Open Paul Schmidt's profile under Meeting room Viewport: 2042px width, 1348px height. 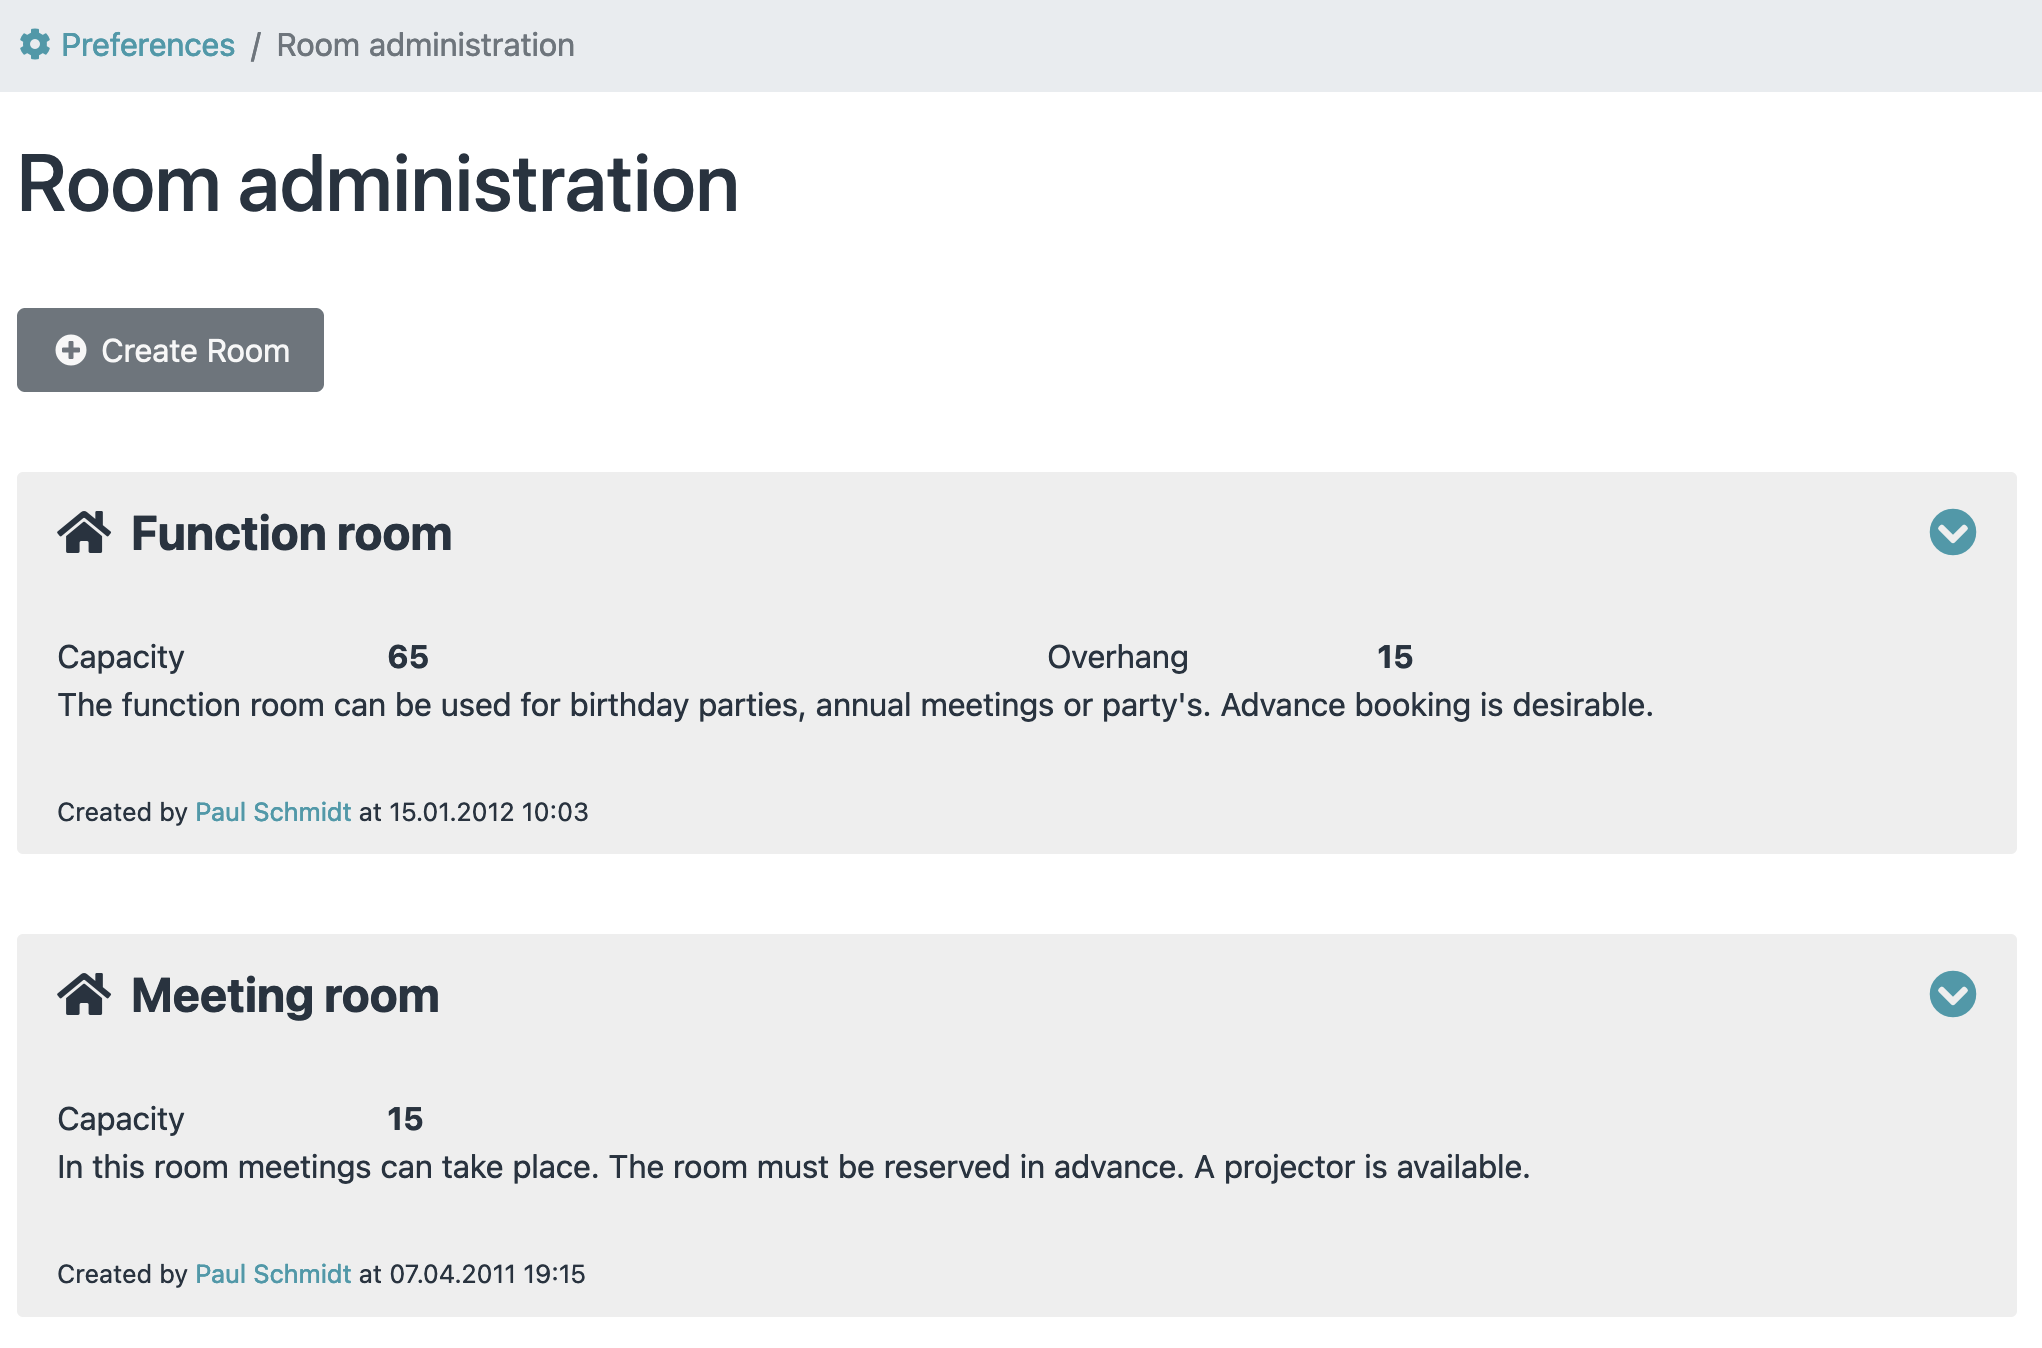pyautogui.click(x=273, y=1274)
